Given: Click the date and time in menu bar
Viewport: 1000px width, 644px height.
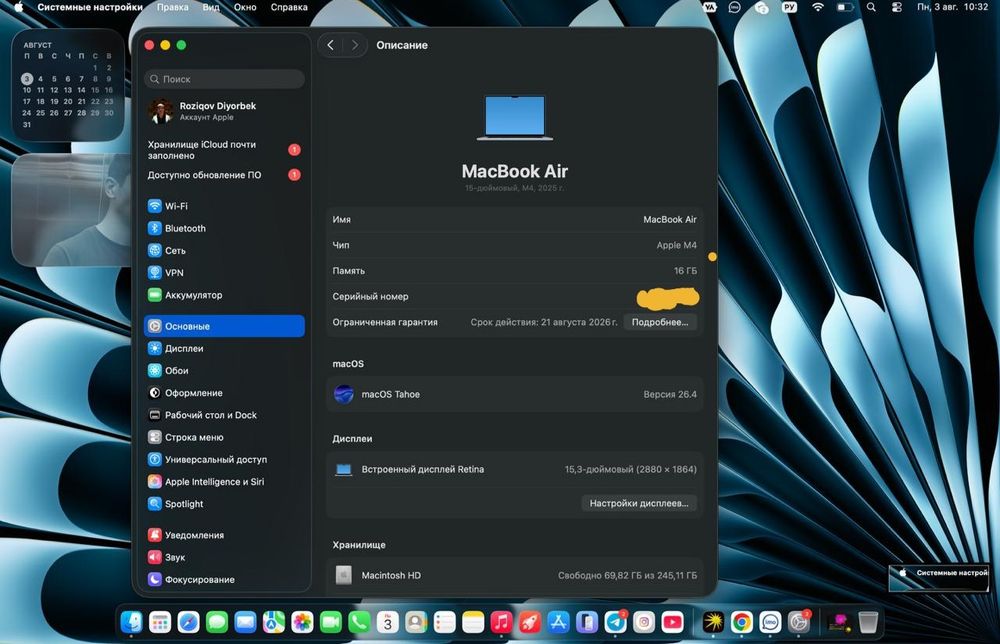Looking at the screenshot, I should 952,7.
